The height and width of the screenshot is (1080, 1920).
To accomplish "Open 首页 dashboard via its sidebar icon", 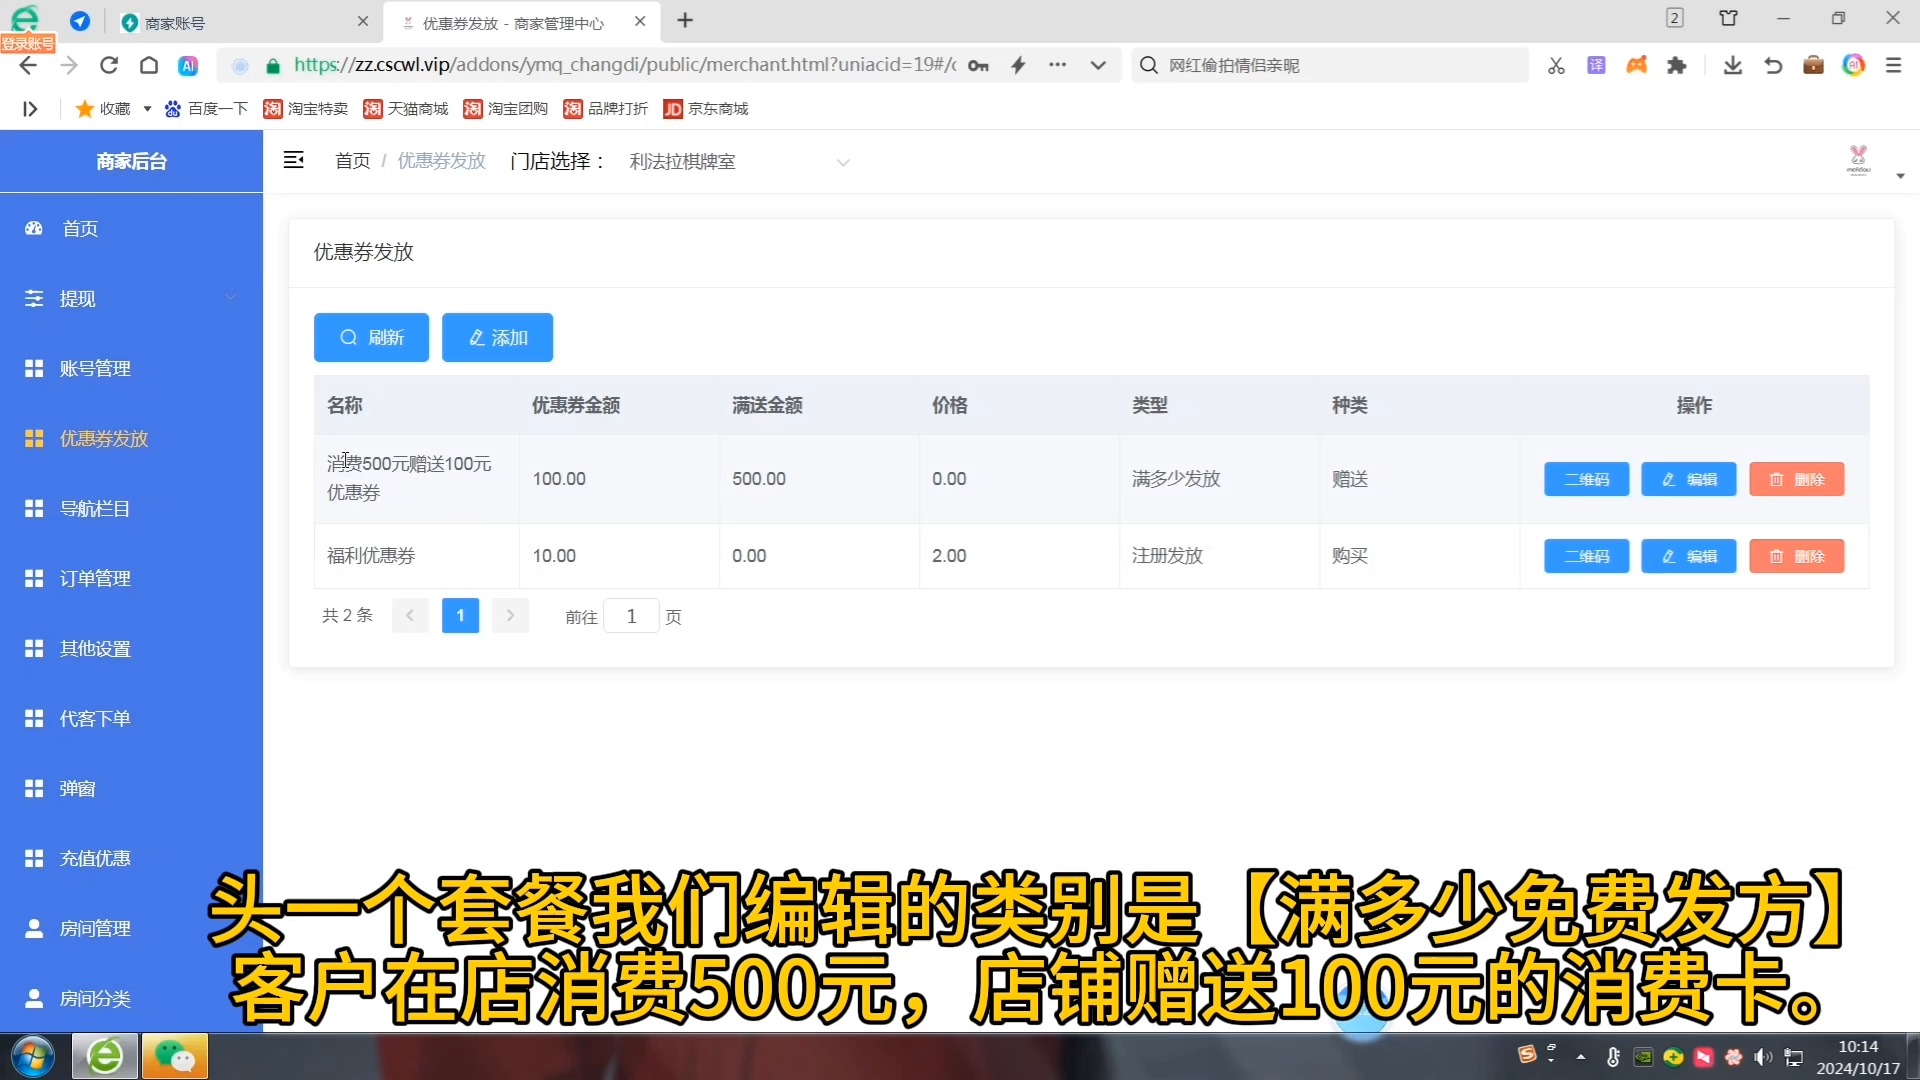I will pos(33,228).
